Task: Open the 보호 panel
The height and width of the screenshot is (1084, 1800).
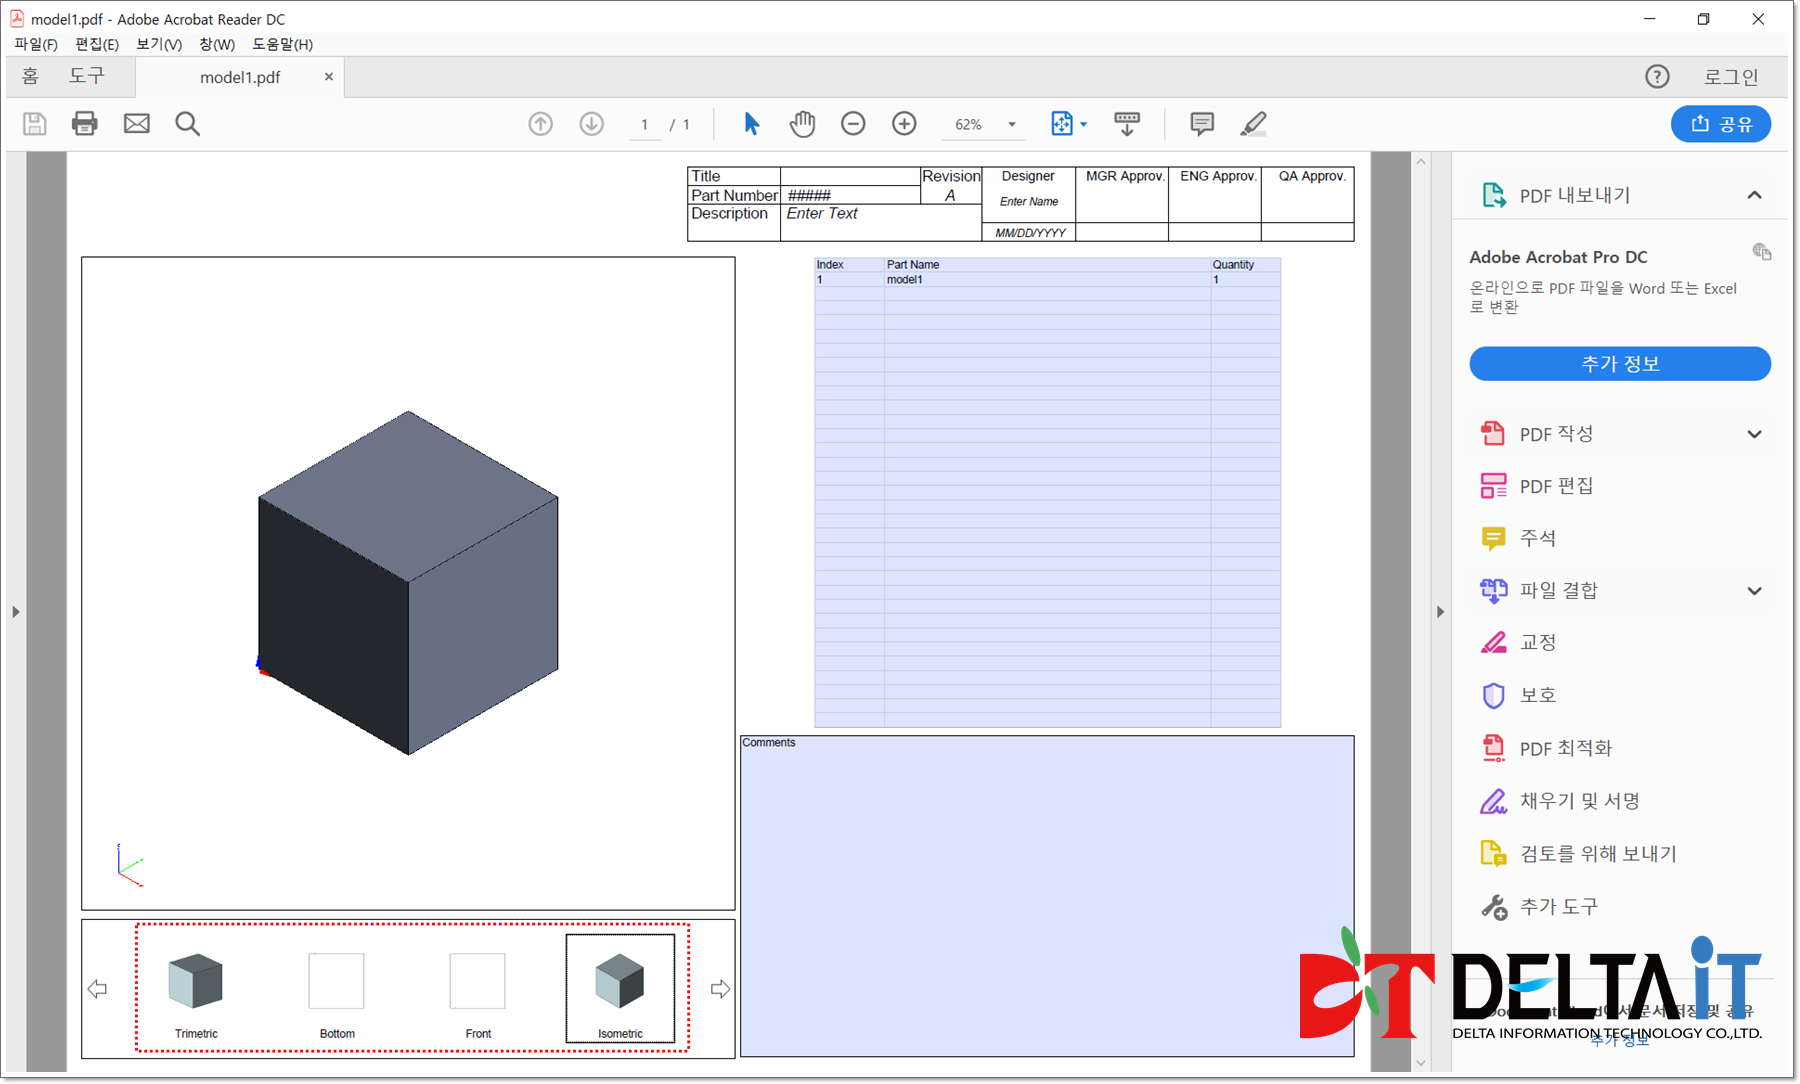Action: (1537, 695)
